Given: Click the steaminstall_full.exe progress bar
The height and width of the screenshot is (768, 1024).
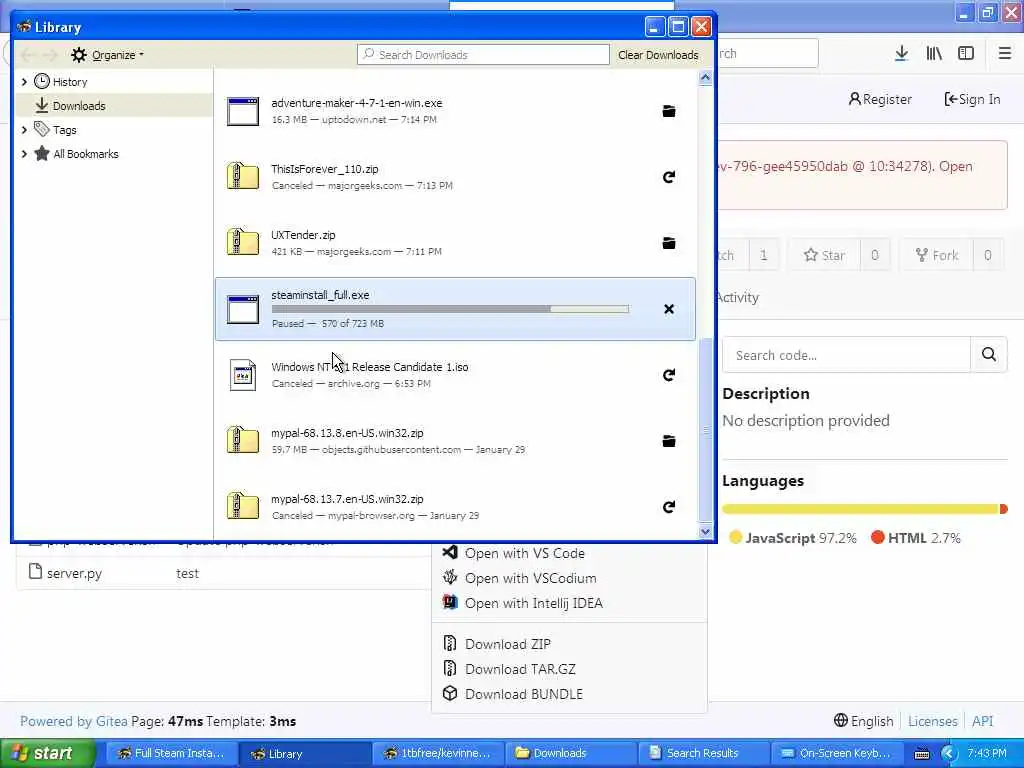Looking at the screenshot, I should pos(450,309).
